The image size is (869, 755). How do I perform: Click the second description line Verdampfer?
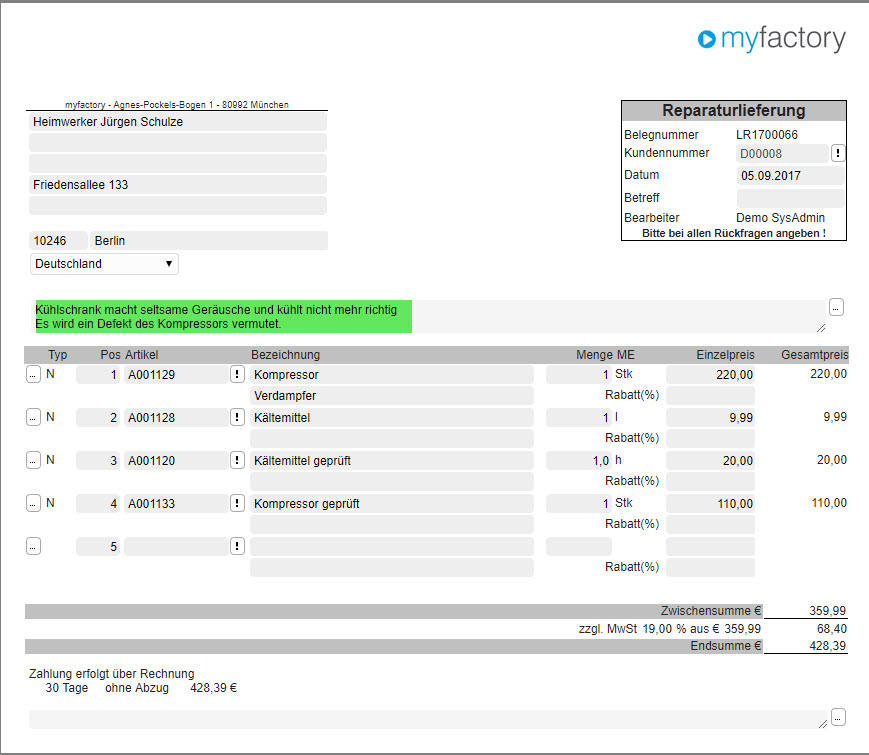point(392,396)
